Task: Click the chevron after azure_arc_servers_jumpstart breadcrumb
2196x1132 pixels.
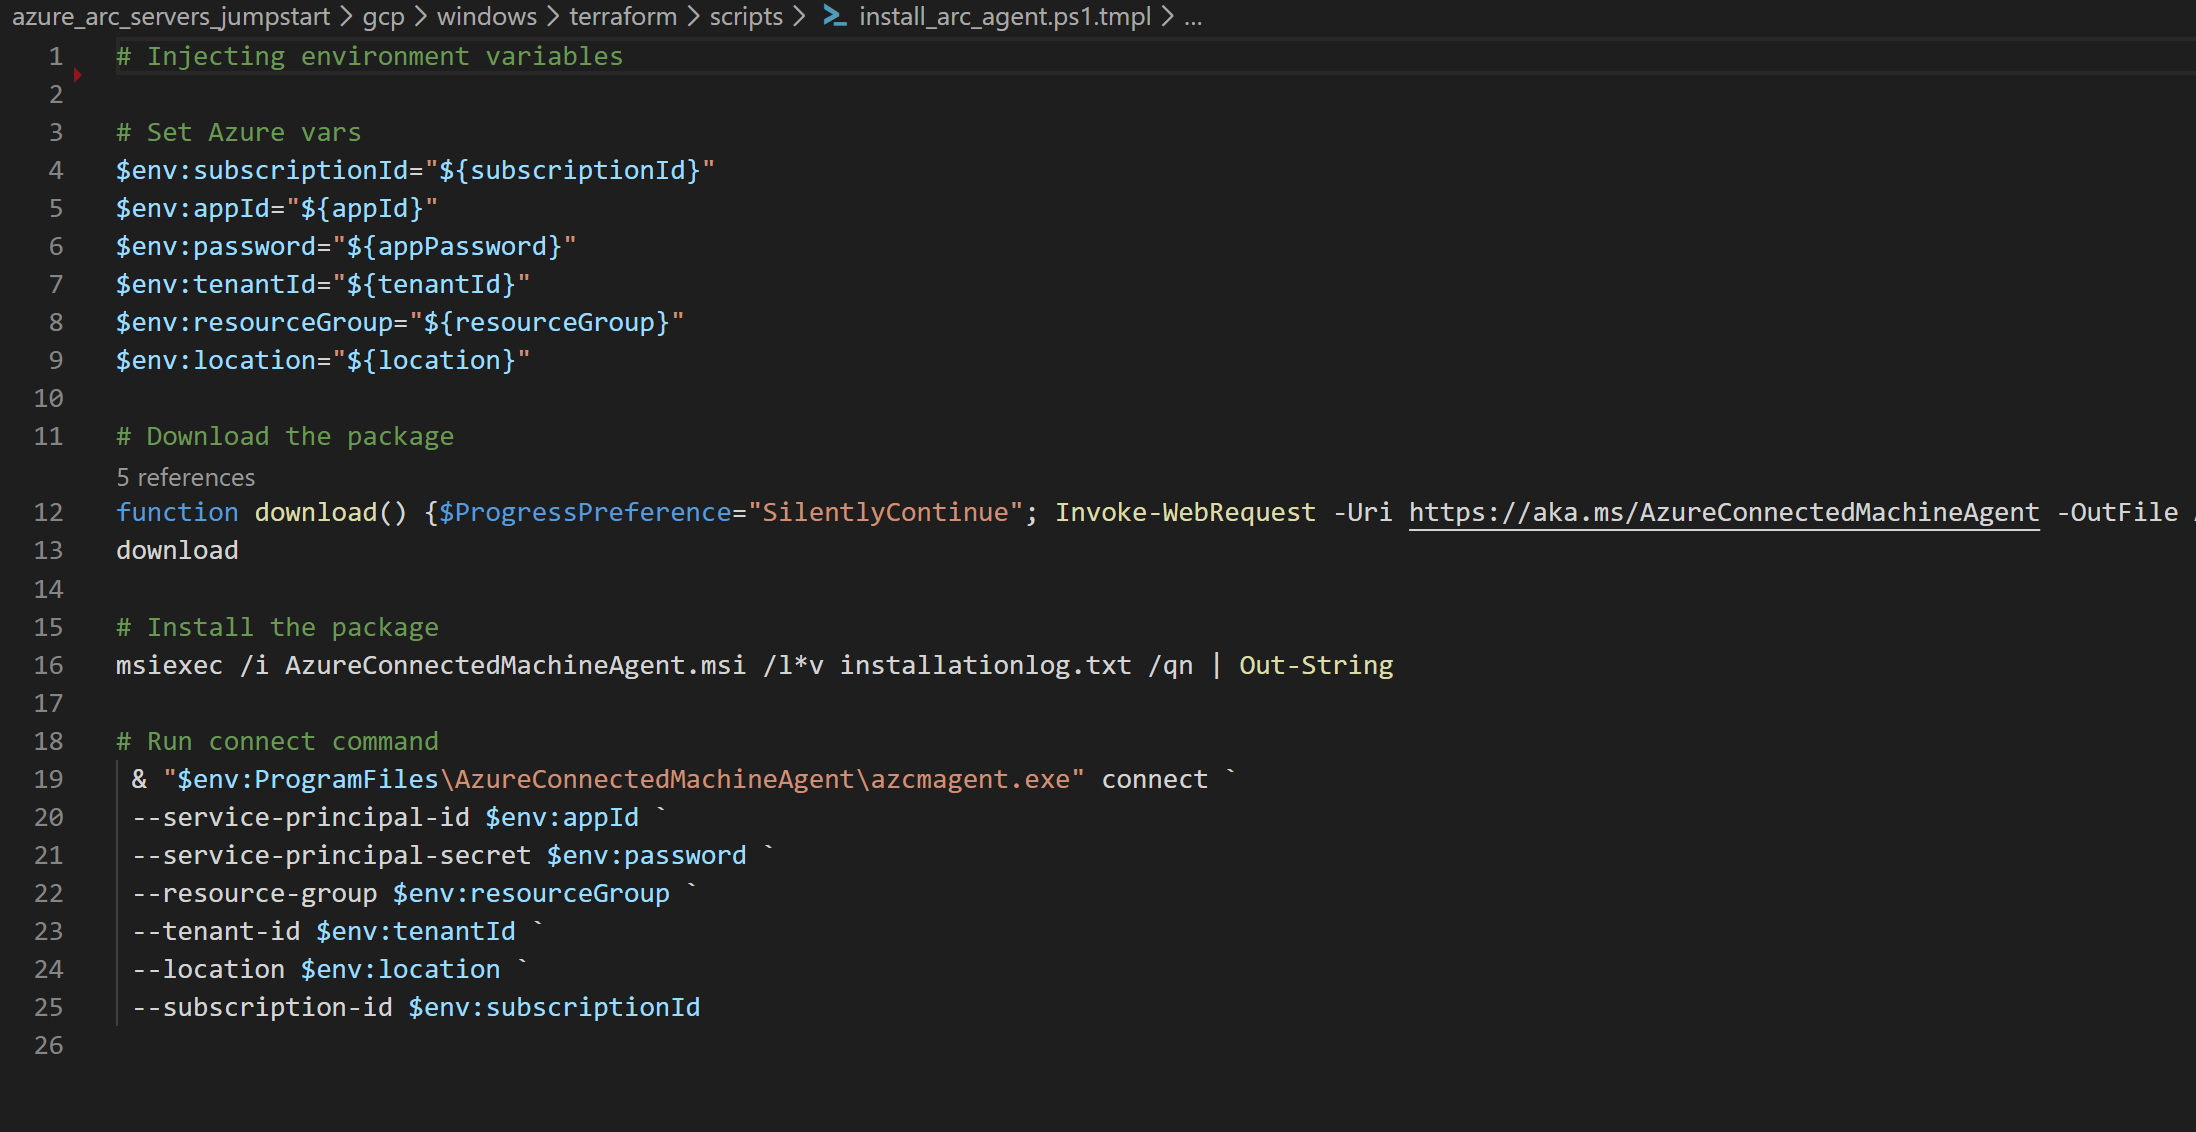Action: coord(346,17)
